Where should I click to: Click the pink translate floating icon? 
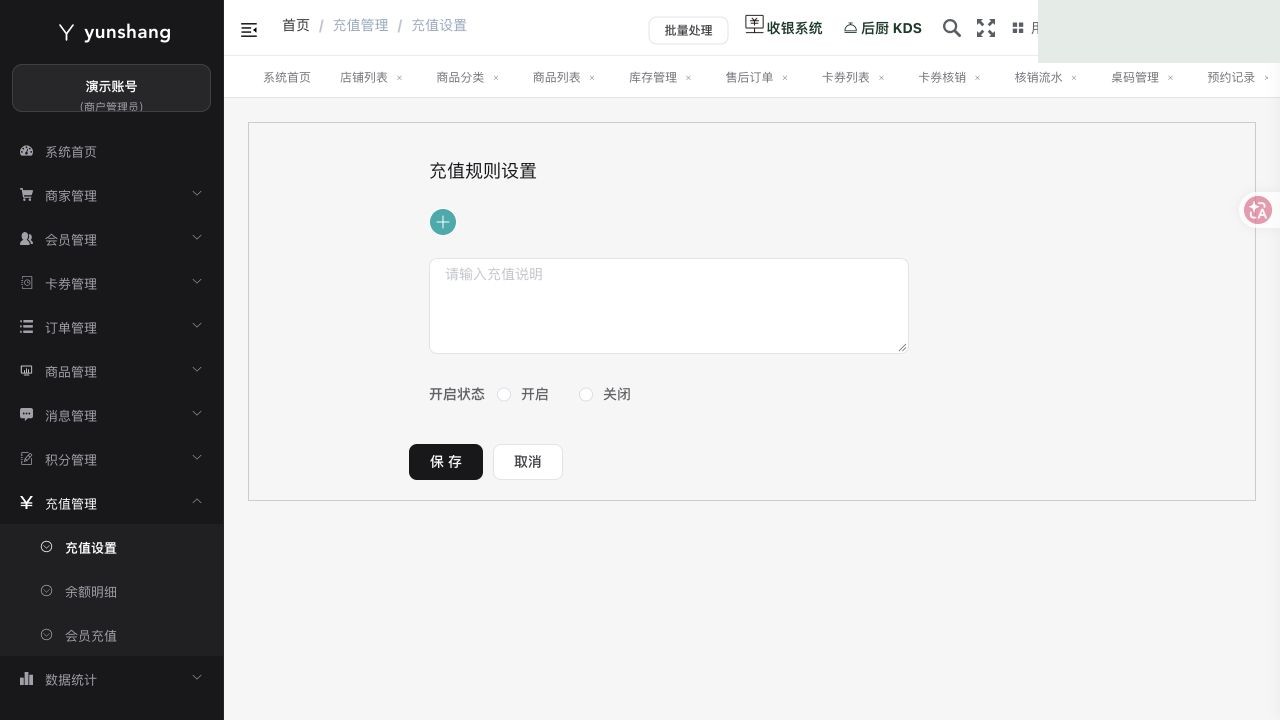[x=1258, y=210]
